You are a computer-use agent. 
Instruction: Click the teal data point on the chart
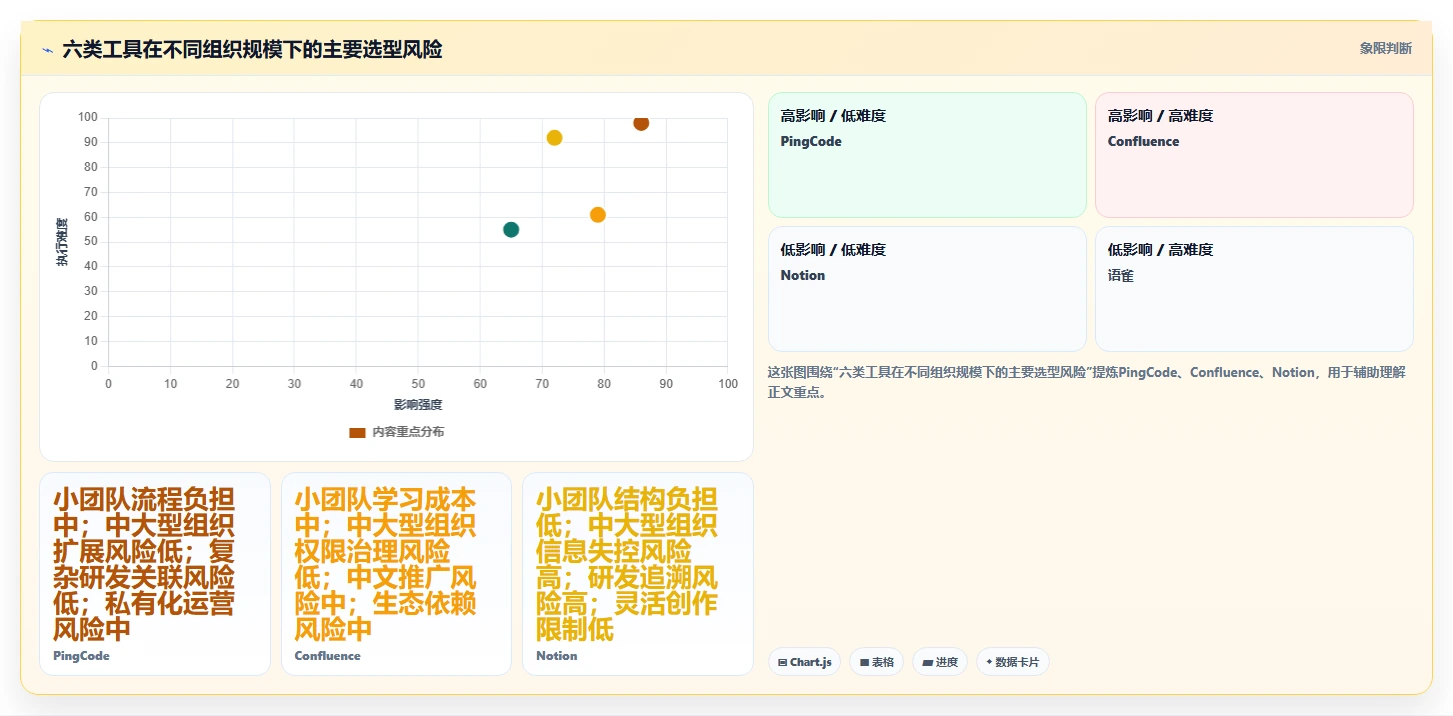point(511,230)
